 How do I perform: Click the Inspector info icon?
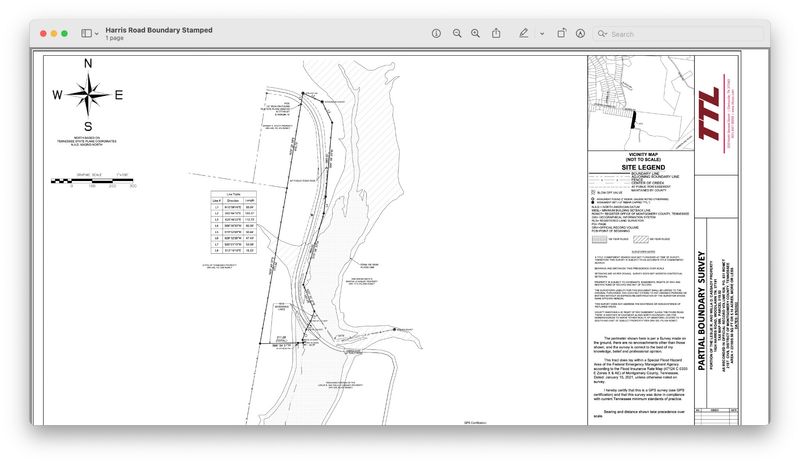(x=436, y=33)
